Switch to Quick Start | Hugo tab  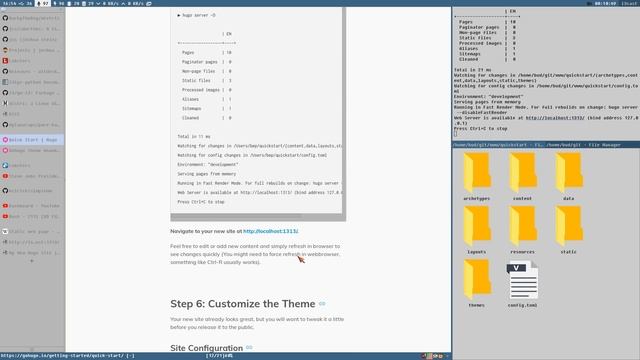[32, 140]
